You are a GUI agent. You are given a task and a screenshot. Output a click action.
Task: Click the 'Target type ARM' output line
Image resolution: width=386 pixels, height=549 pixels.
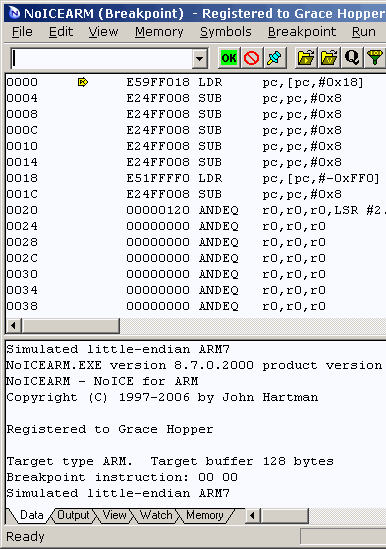(170, 461)
